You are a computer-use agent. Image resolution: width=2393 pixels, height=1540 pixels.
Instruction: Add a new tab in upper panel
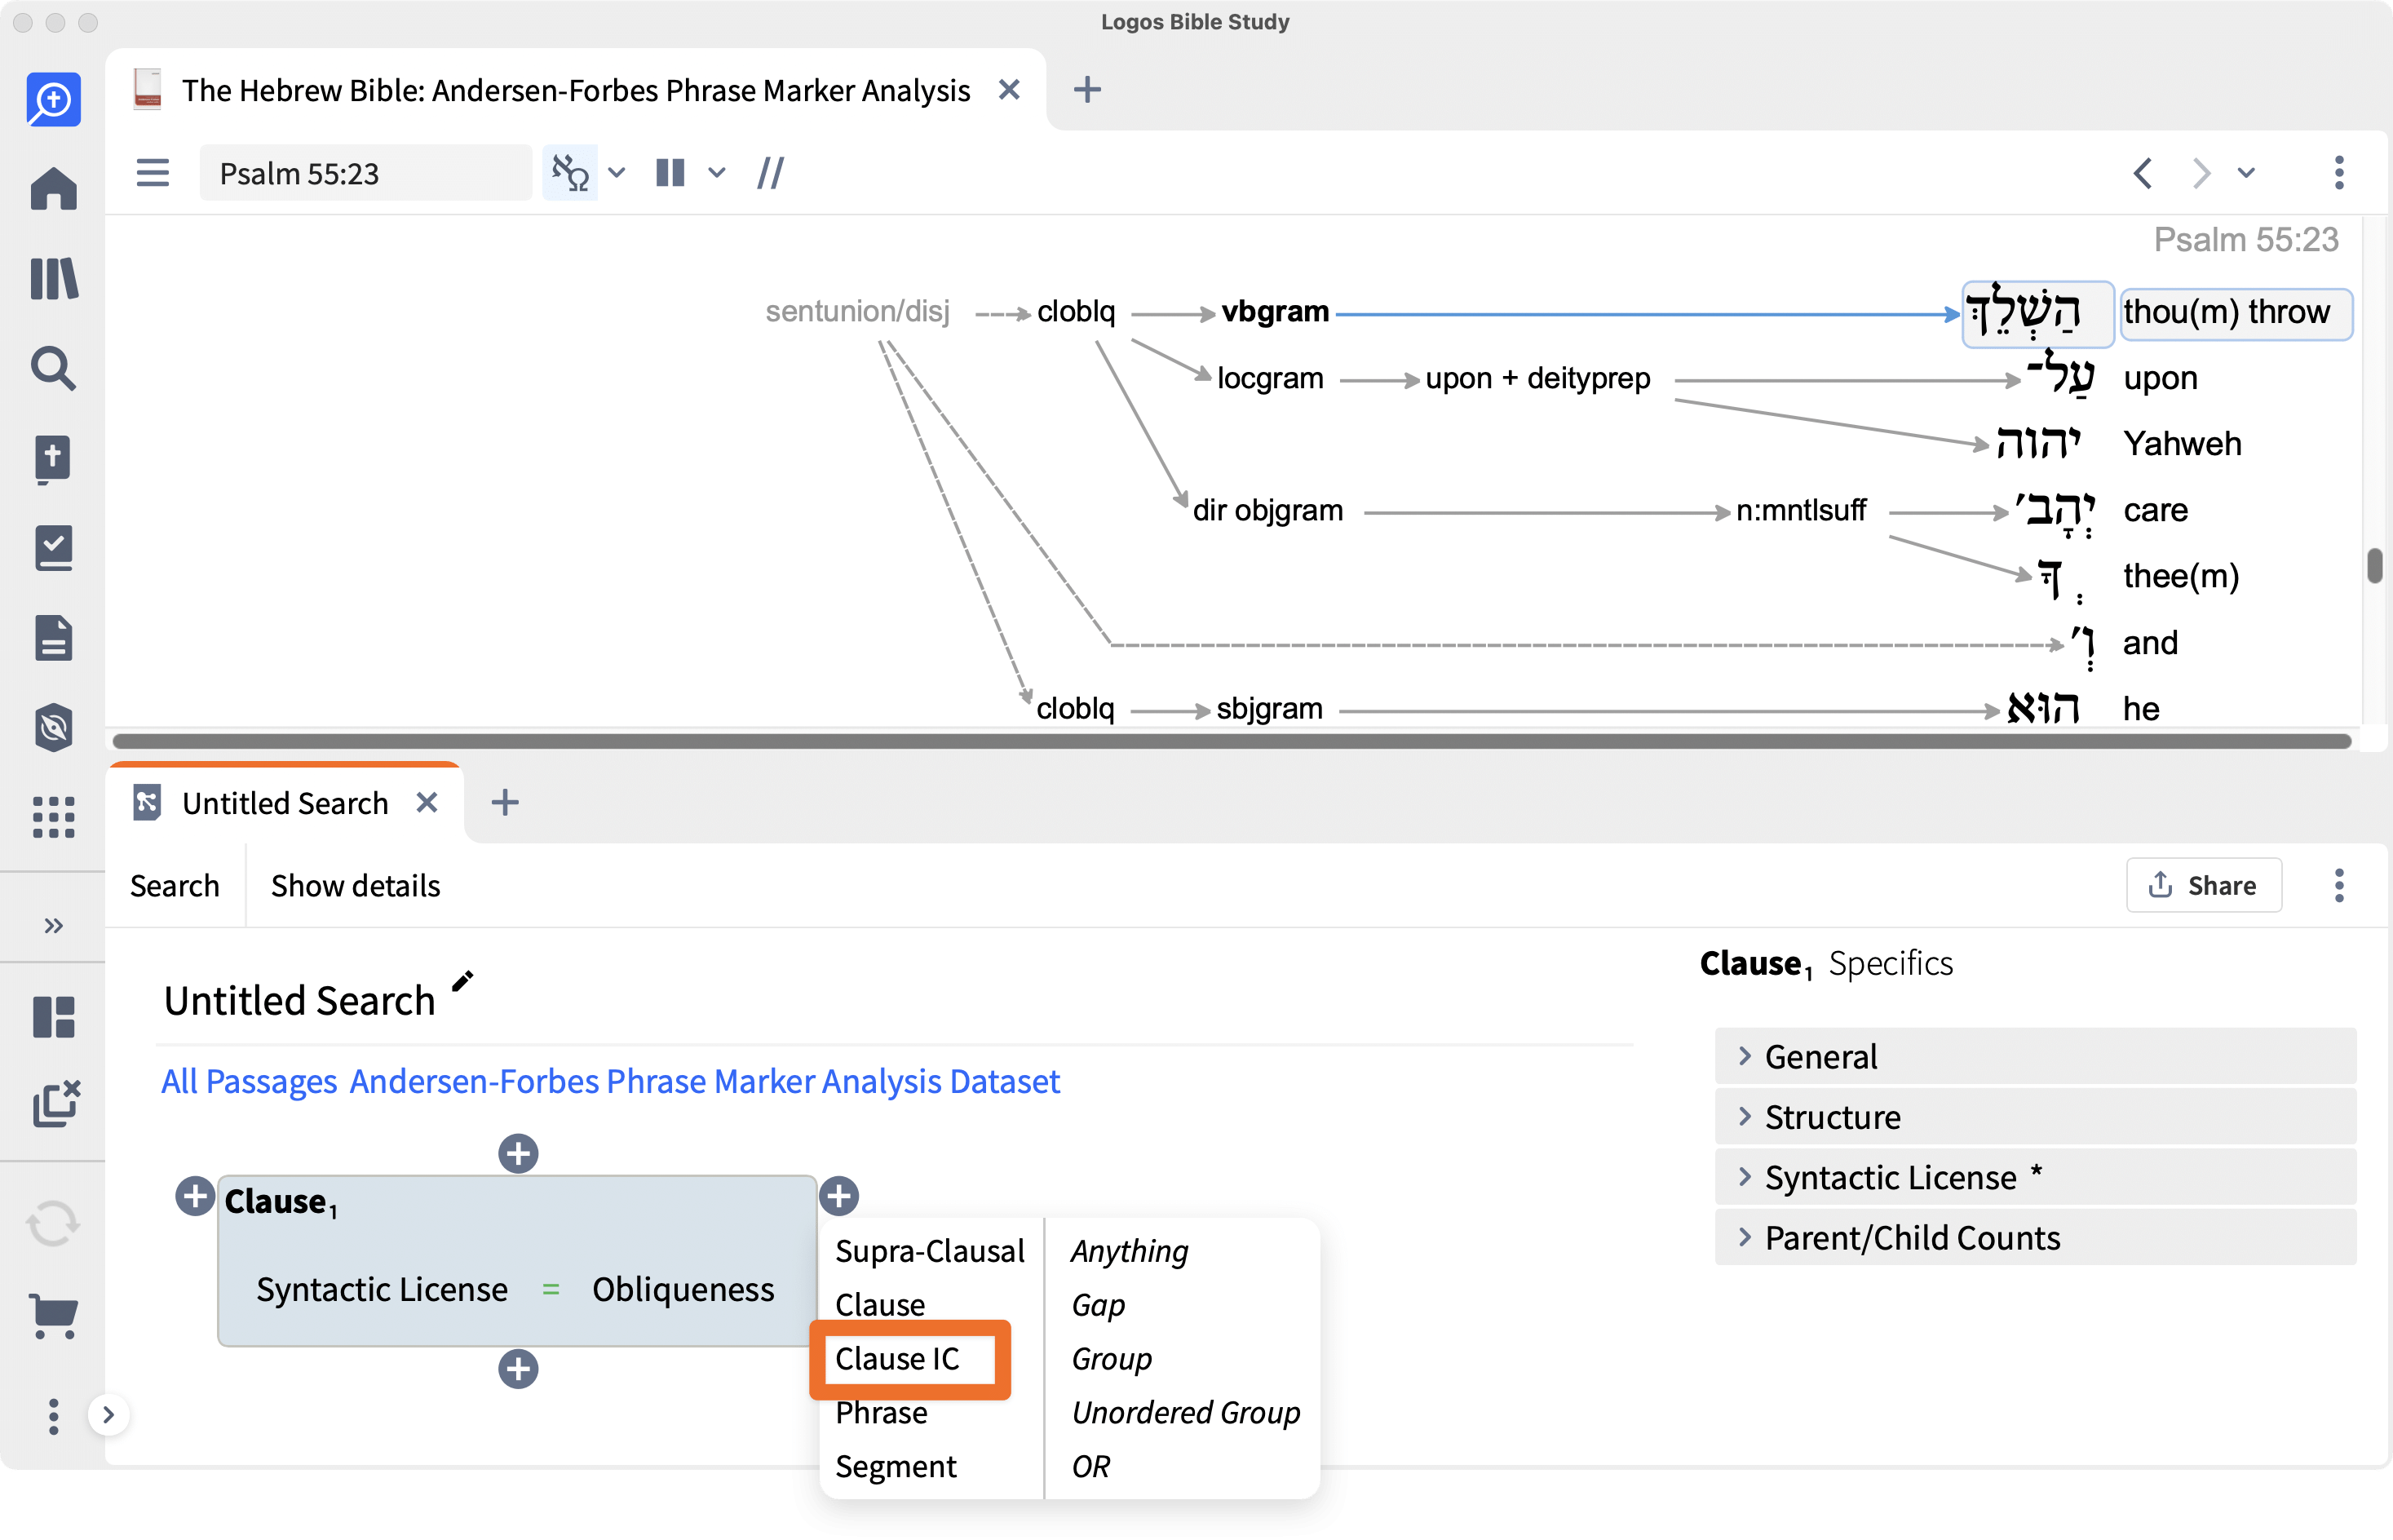point(1087,90)
